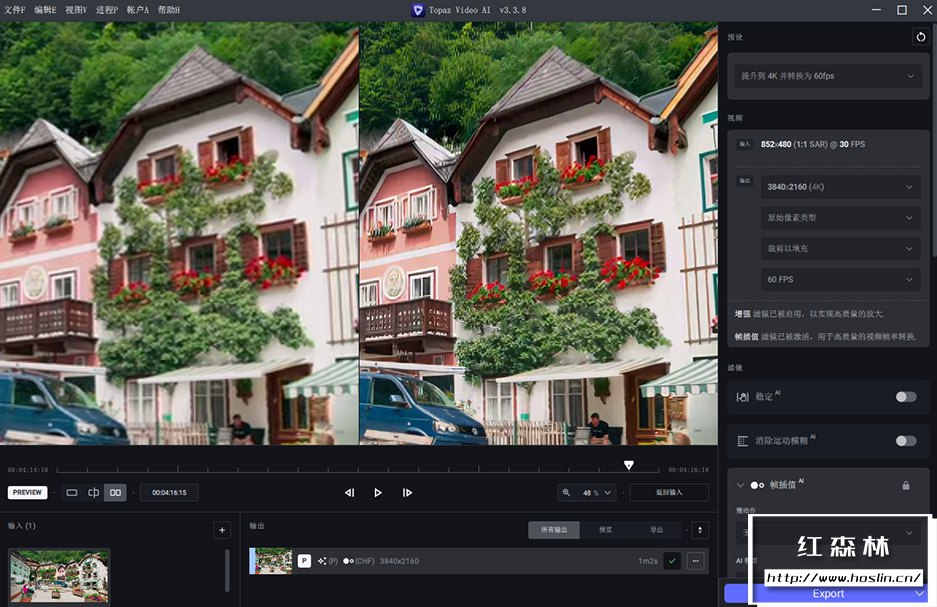
Task: Add input video with plus icon
Action: pos(222,530)
